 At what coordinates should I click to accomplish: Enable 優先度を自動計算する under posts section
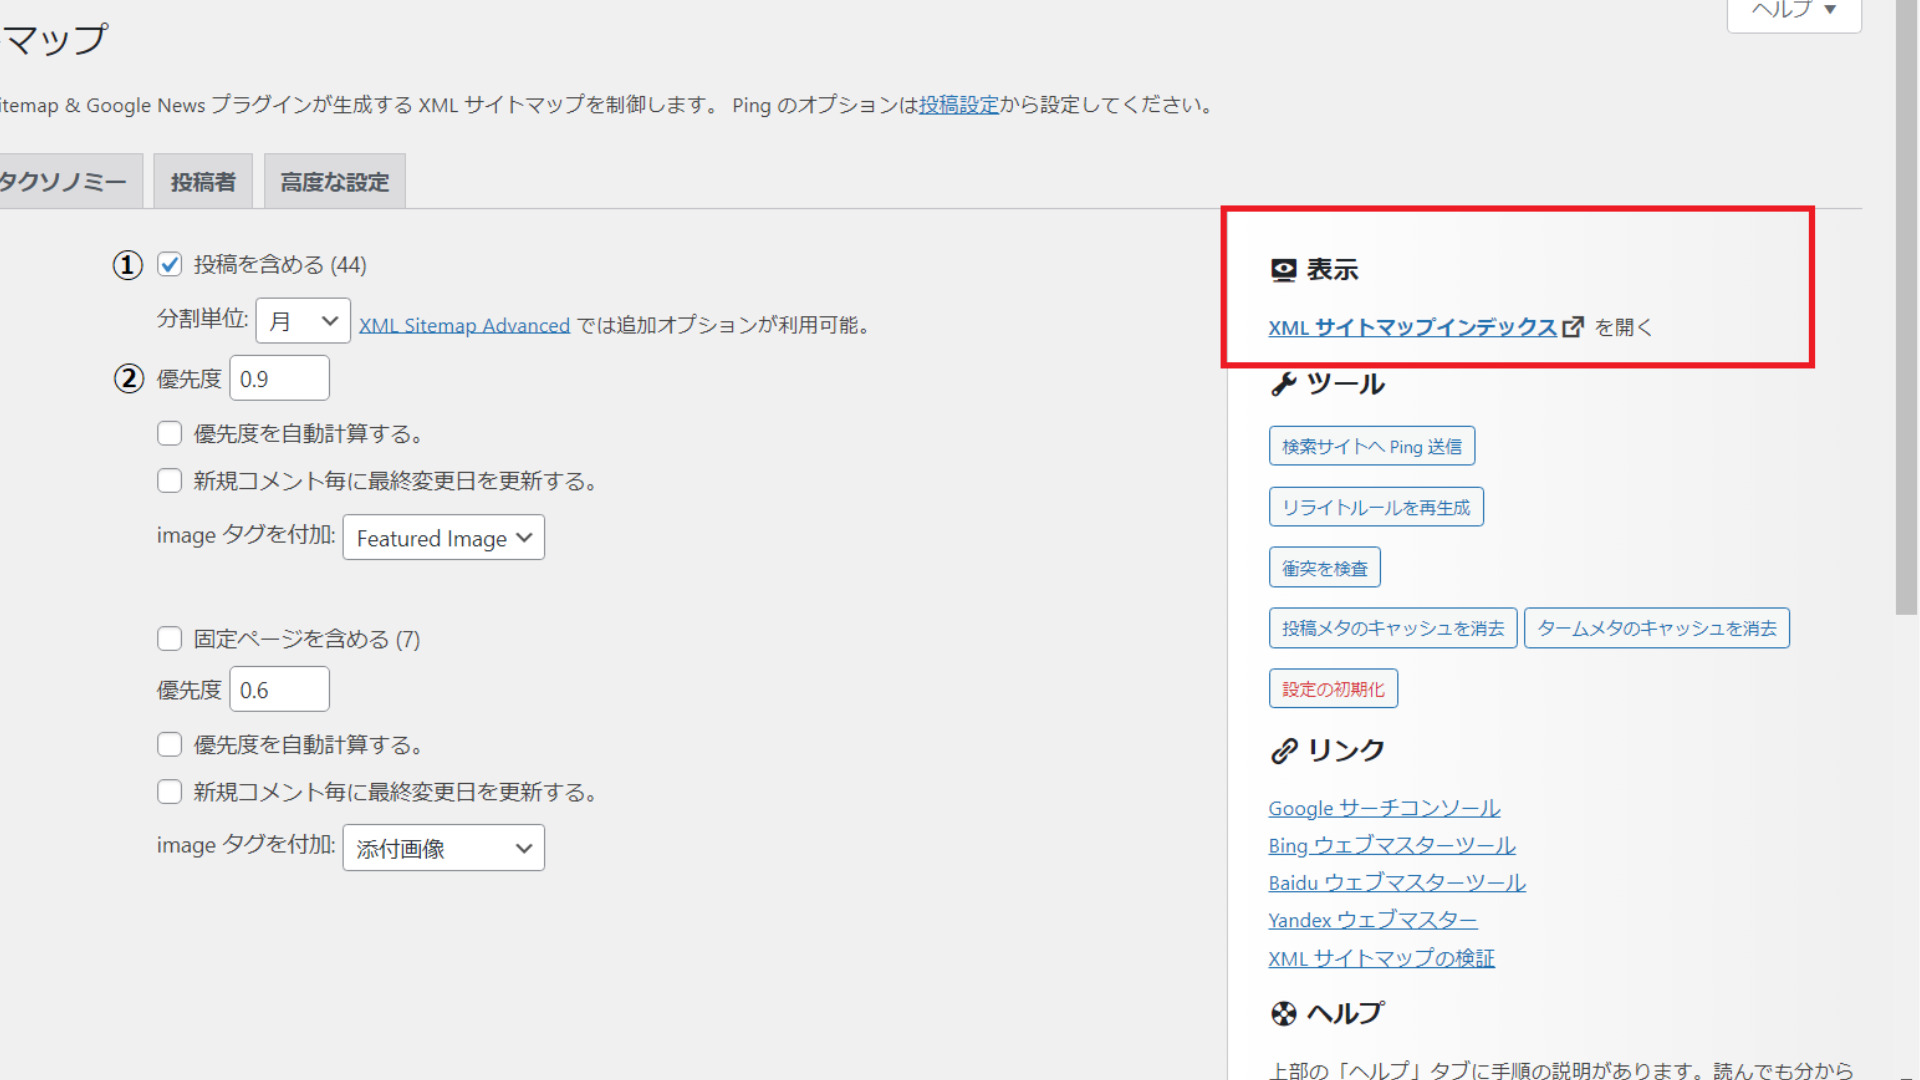(170, 433)
